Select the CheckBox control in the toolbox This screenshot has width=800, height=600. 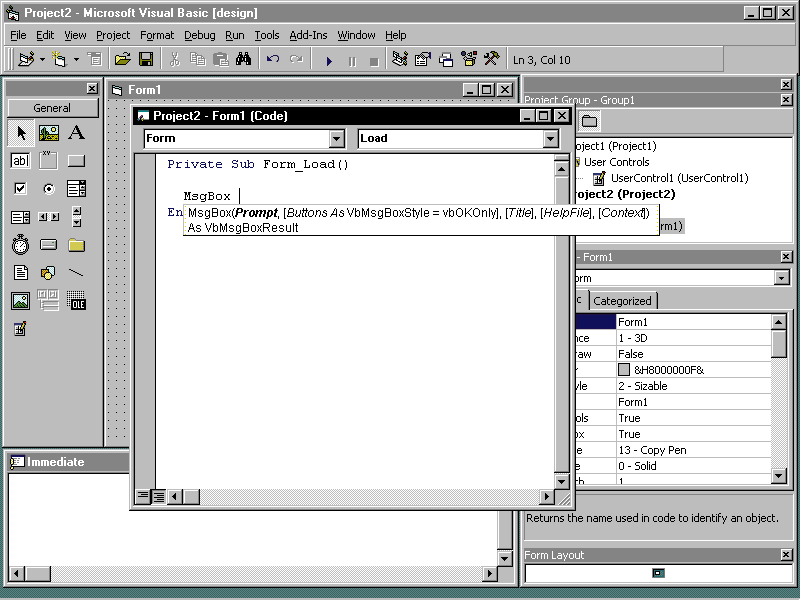(x=21, y=189)
